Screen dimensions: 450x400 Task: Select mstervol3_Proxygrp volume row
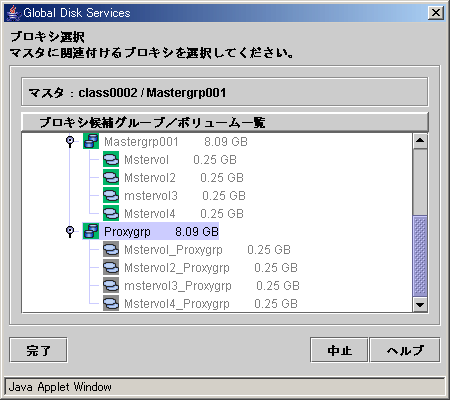201,286
